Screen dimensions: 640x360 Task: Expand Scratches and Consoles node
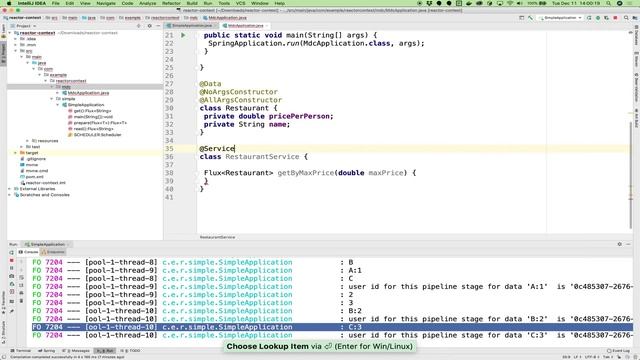click(x=10, y=195)
